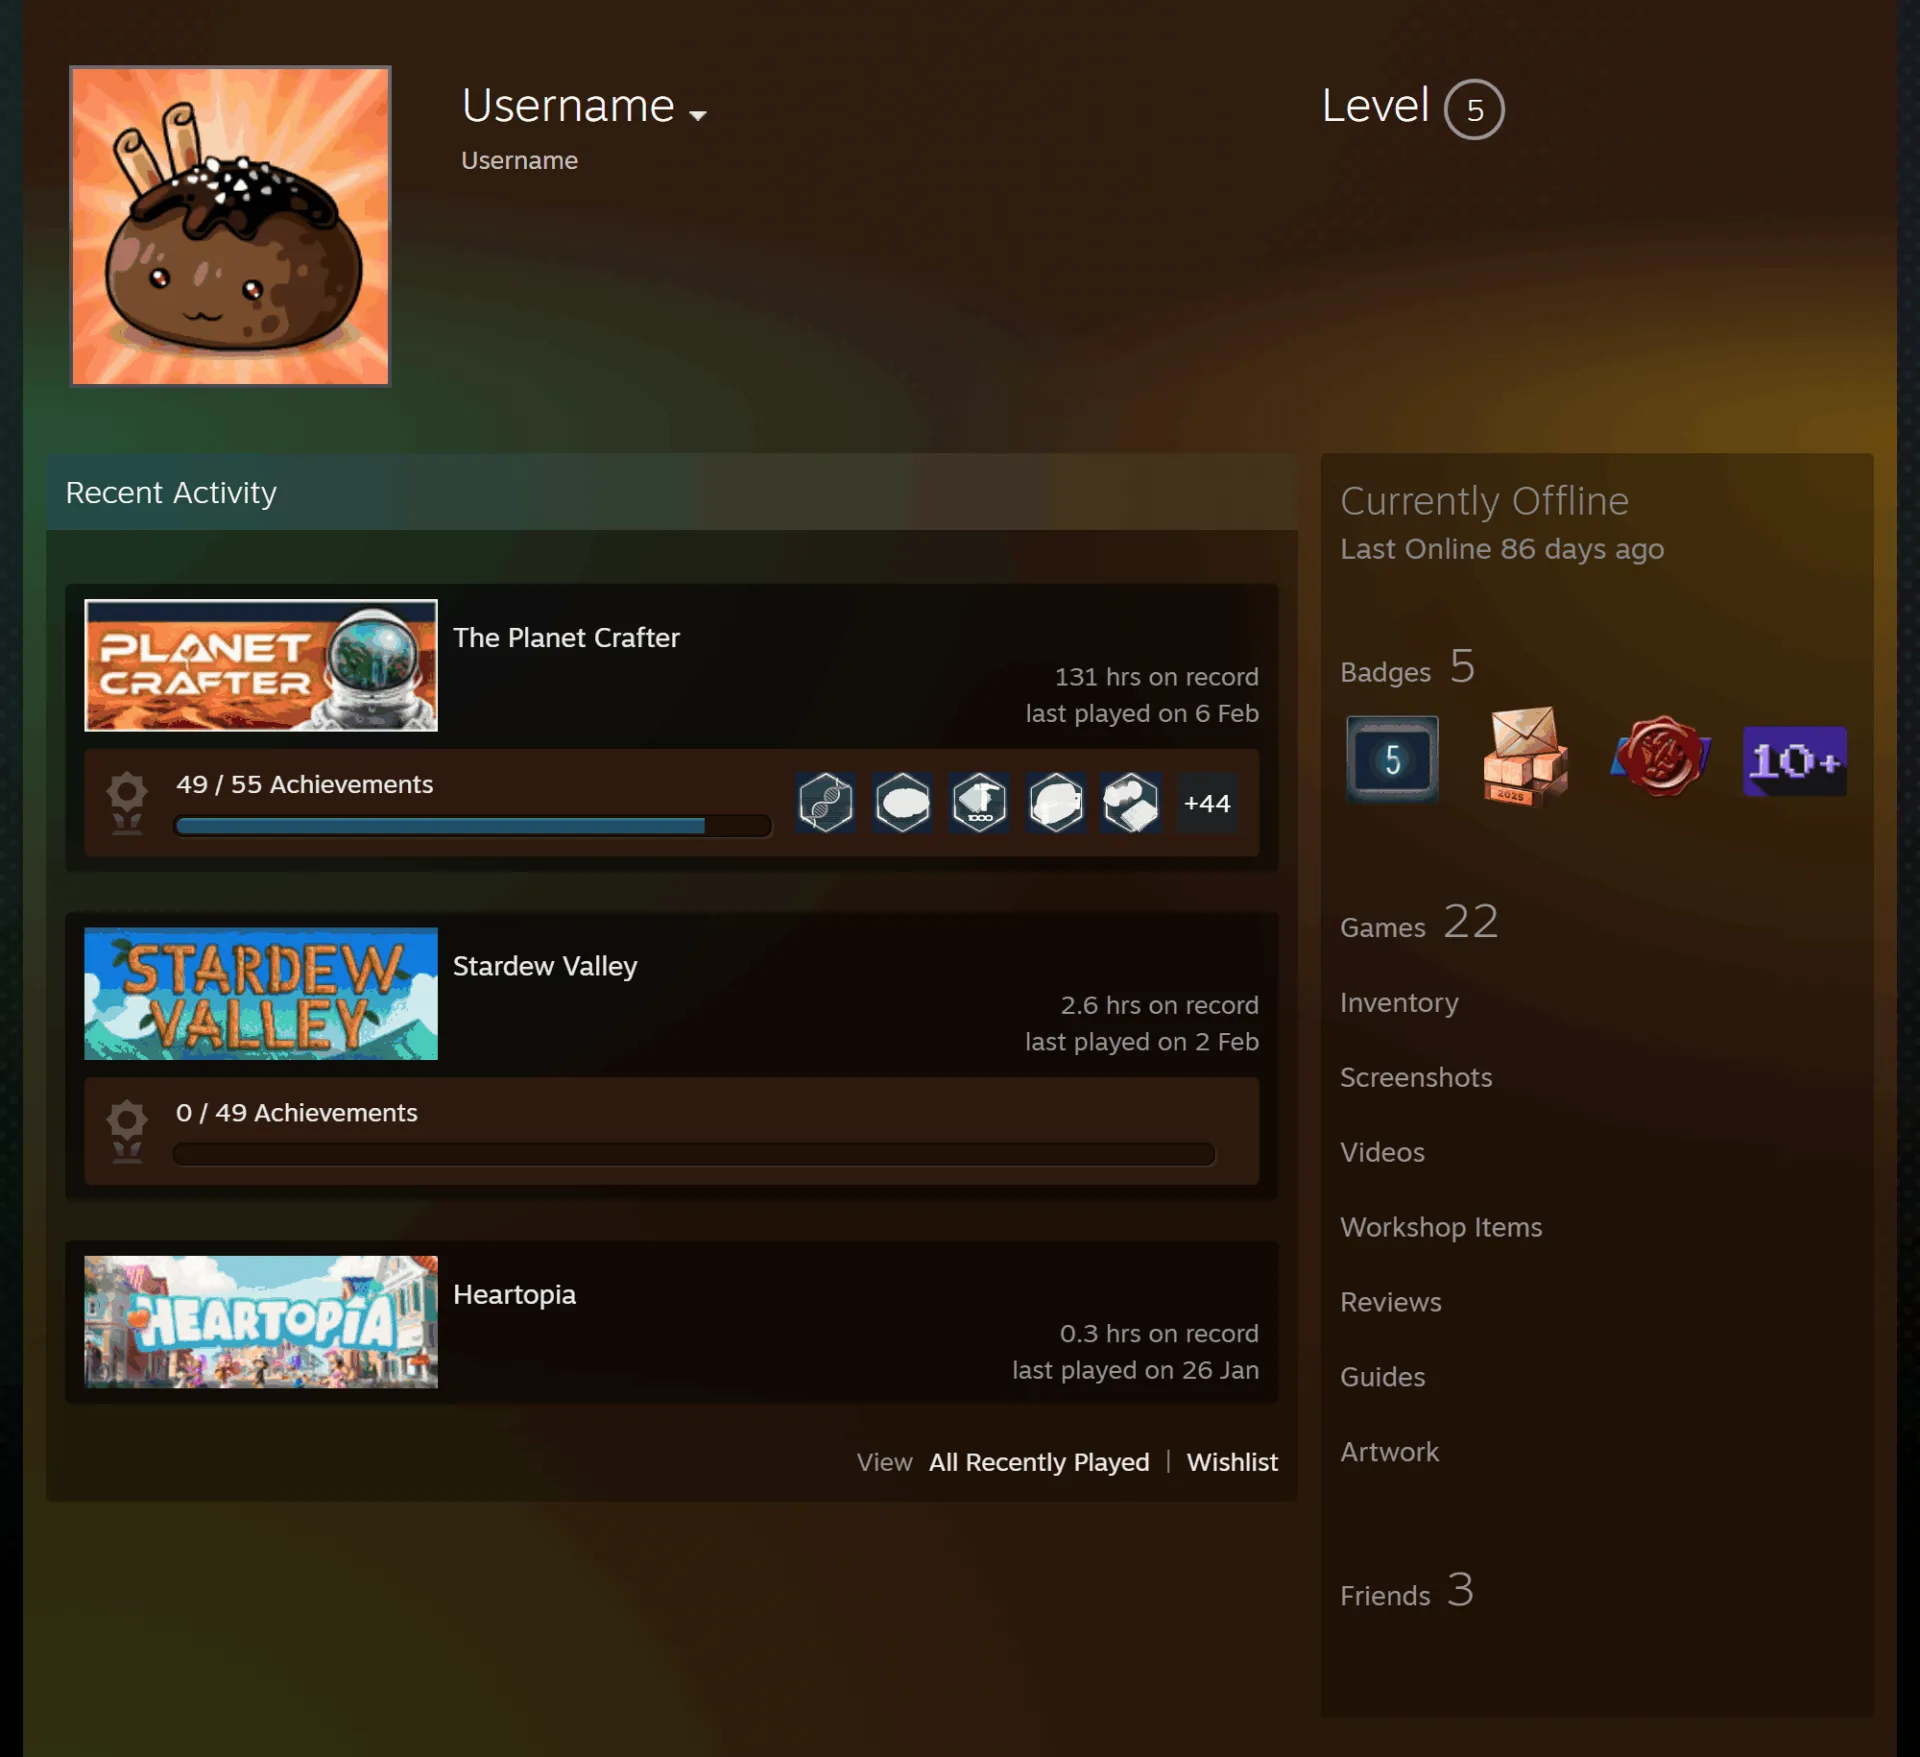Image resolution: width=1920 pixels, height=1757 pixels.
Task: Open the red wax seal badge
Action: click(x=1660, y=757)
